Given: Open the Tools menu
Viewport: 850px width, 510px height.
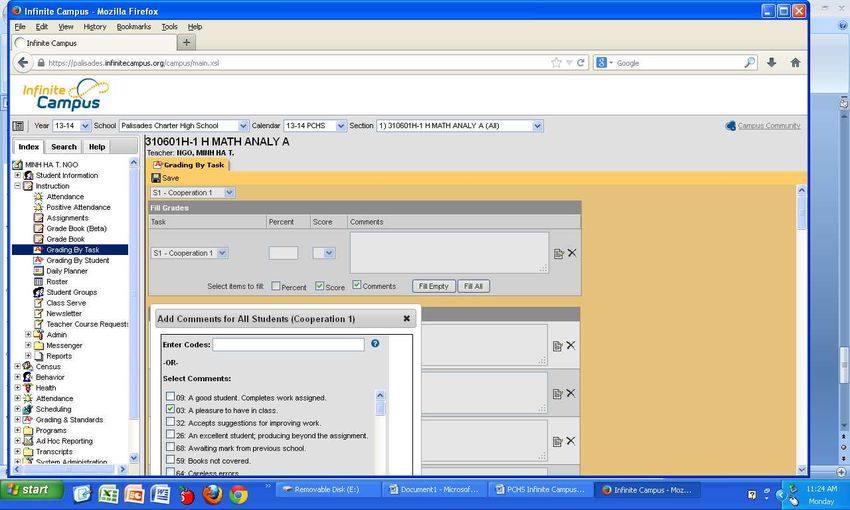Looking at the screenshot, I should point(169,27).
